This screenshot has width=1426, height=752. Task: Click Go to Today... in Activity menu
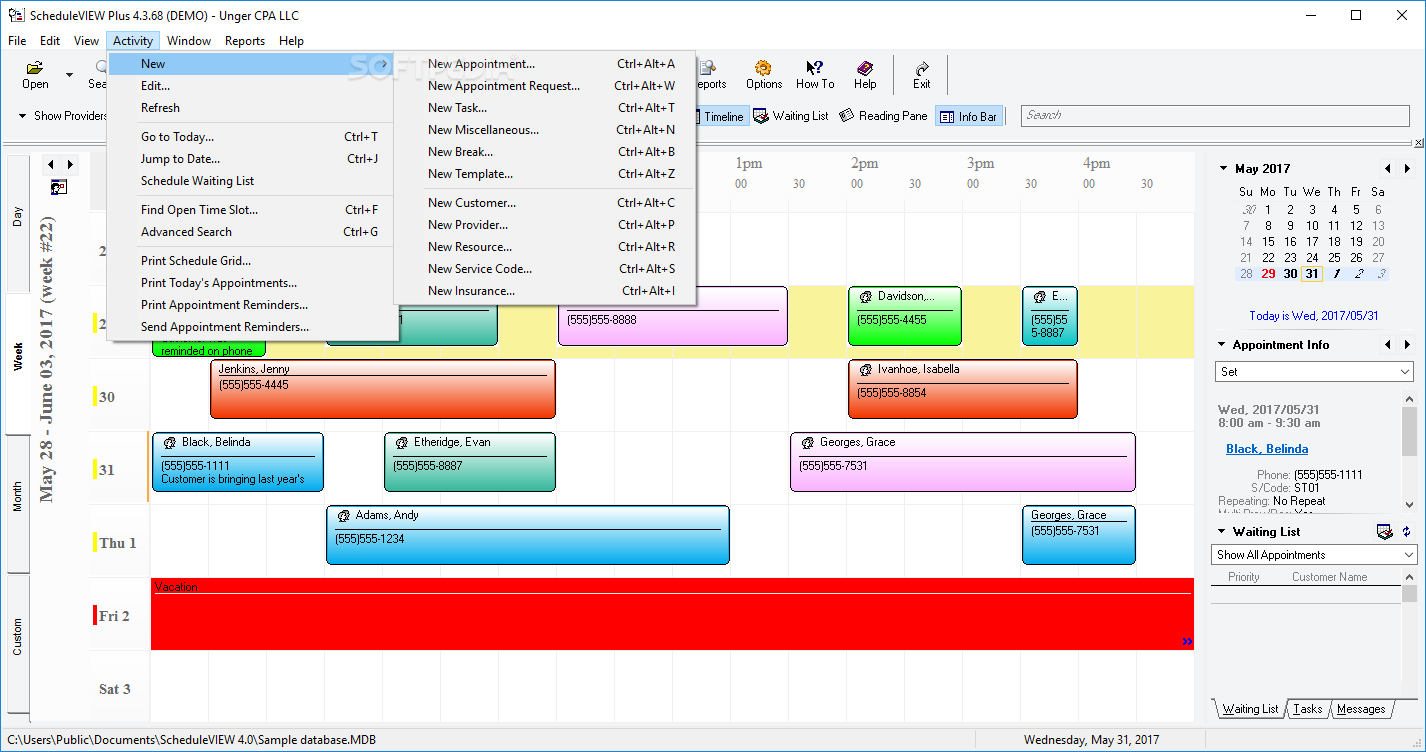253,137
